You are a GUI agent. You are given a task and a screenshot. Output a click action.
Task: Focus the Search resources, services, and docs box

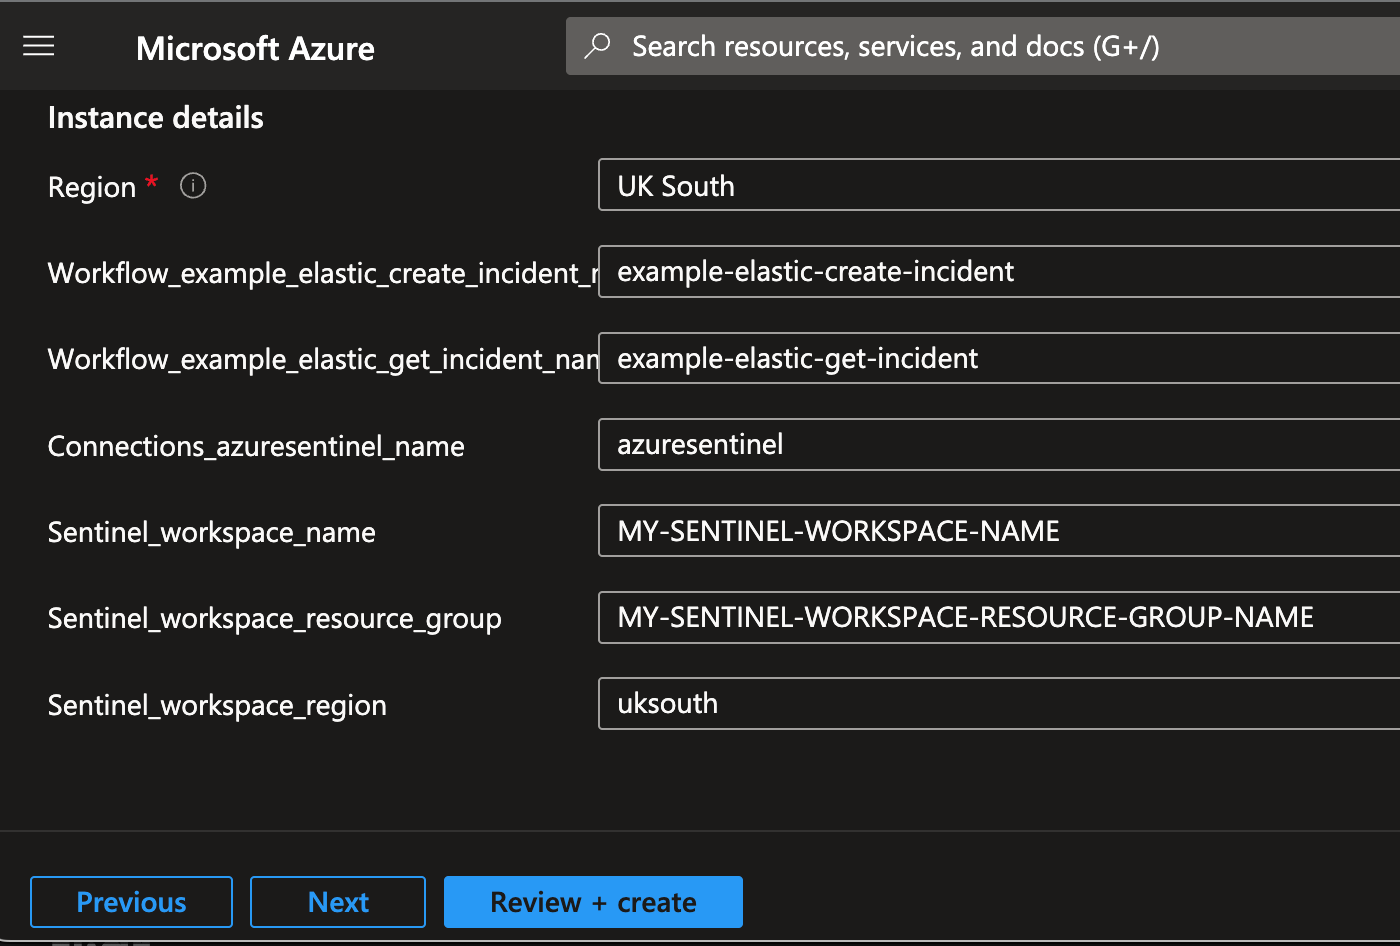click(x=983, y=46)
